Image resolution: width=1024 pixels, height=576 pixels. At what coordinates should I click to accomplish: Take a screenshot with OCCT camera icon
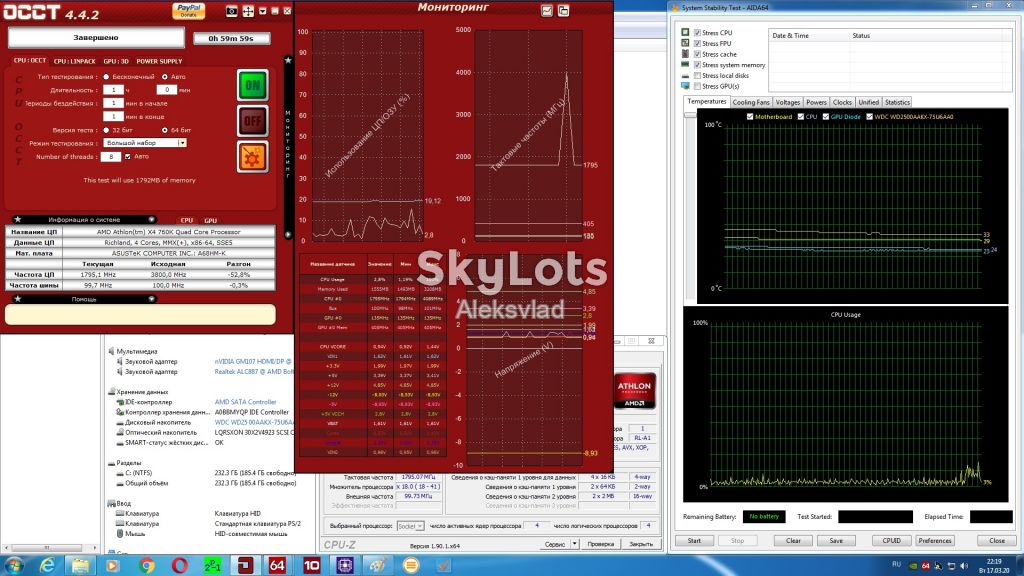[232, 11]
